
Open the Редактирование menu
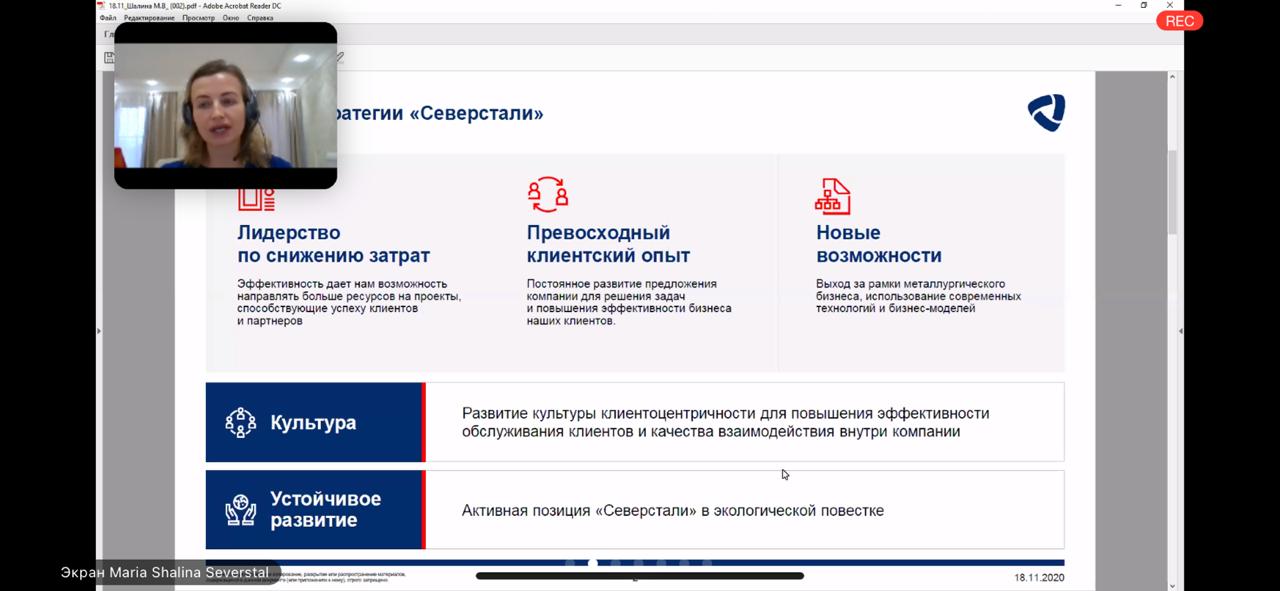(x=150, y=18)
